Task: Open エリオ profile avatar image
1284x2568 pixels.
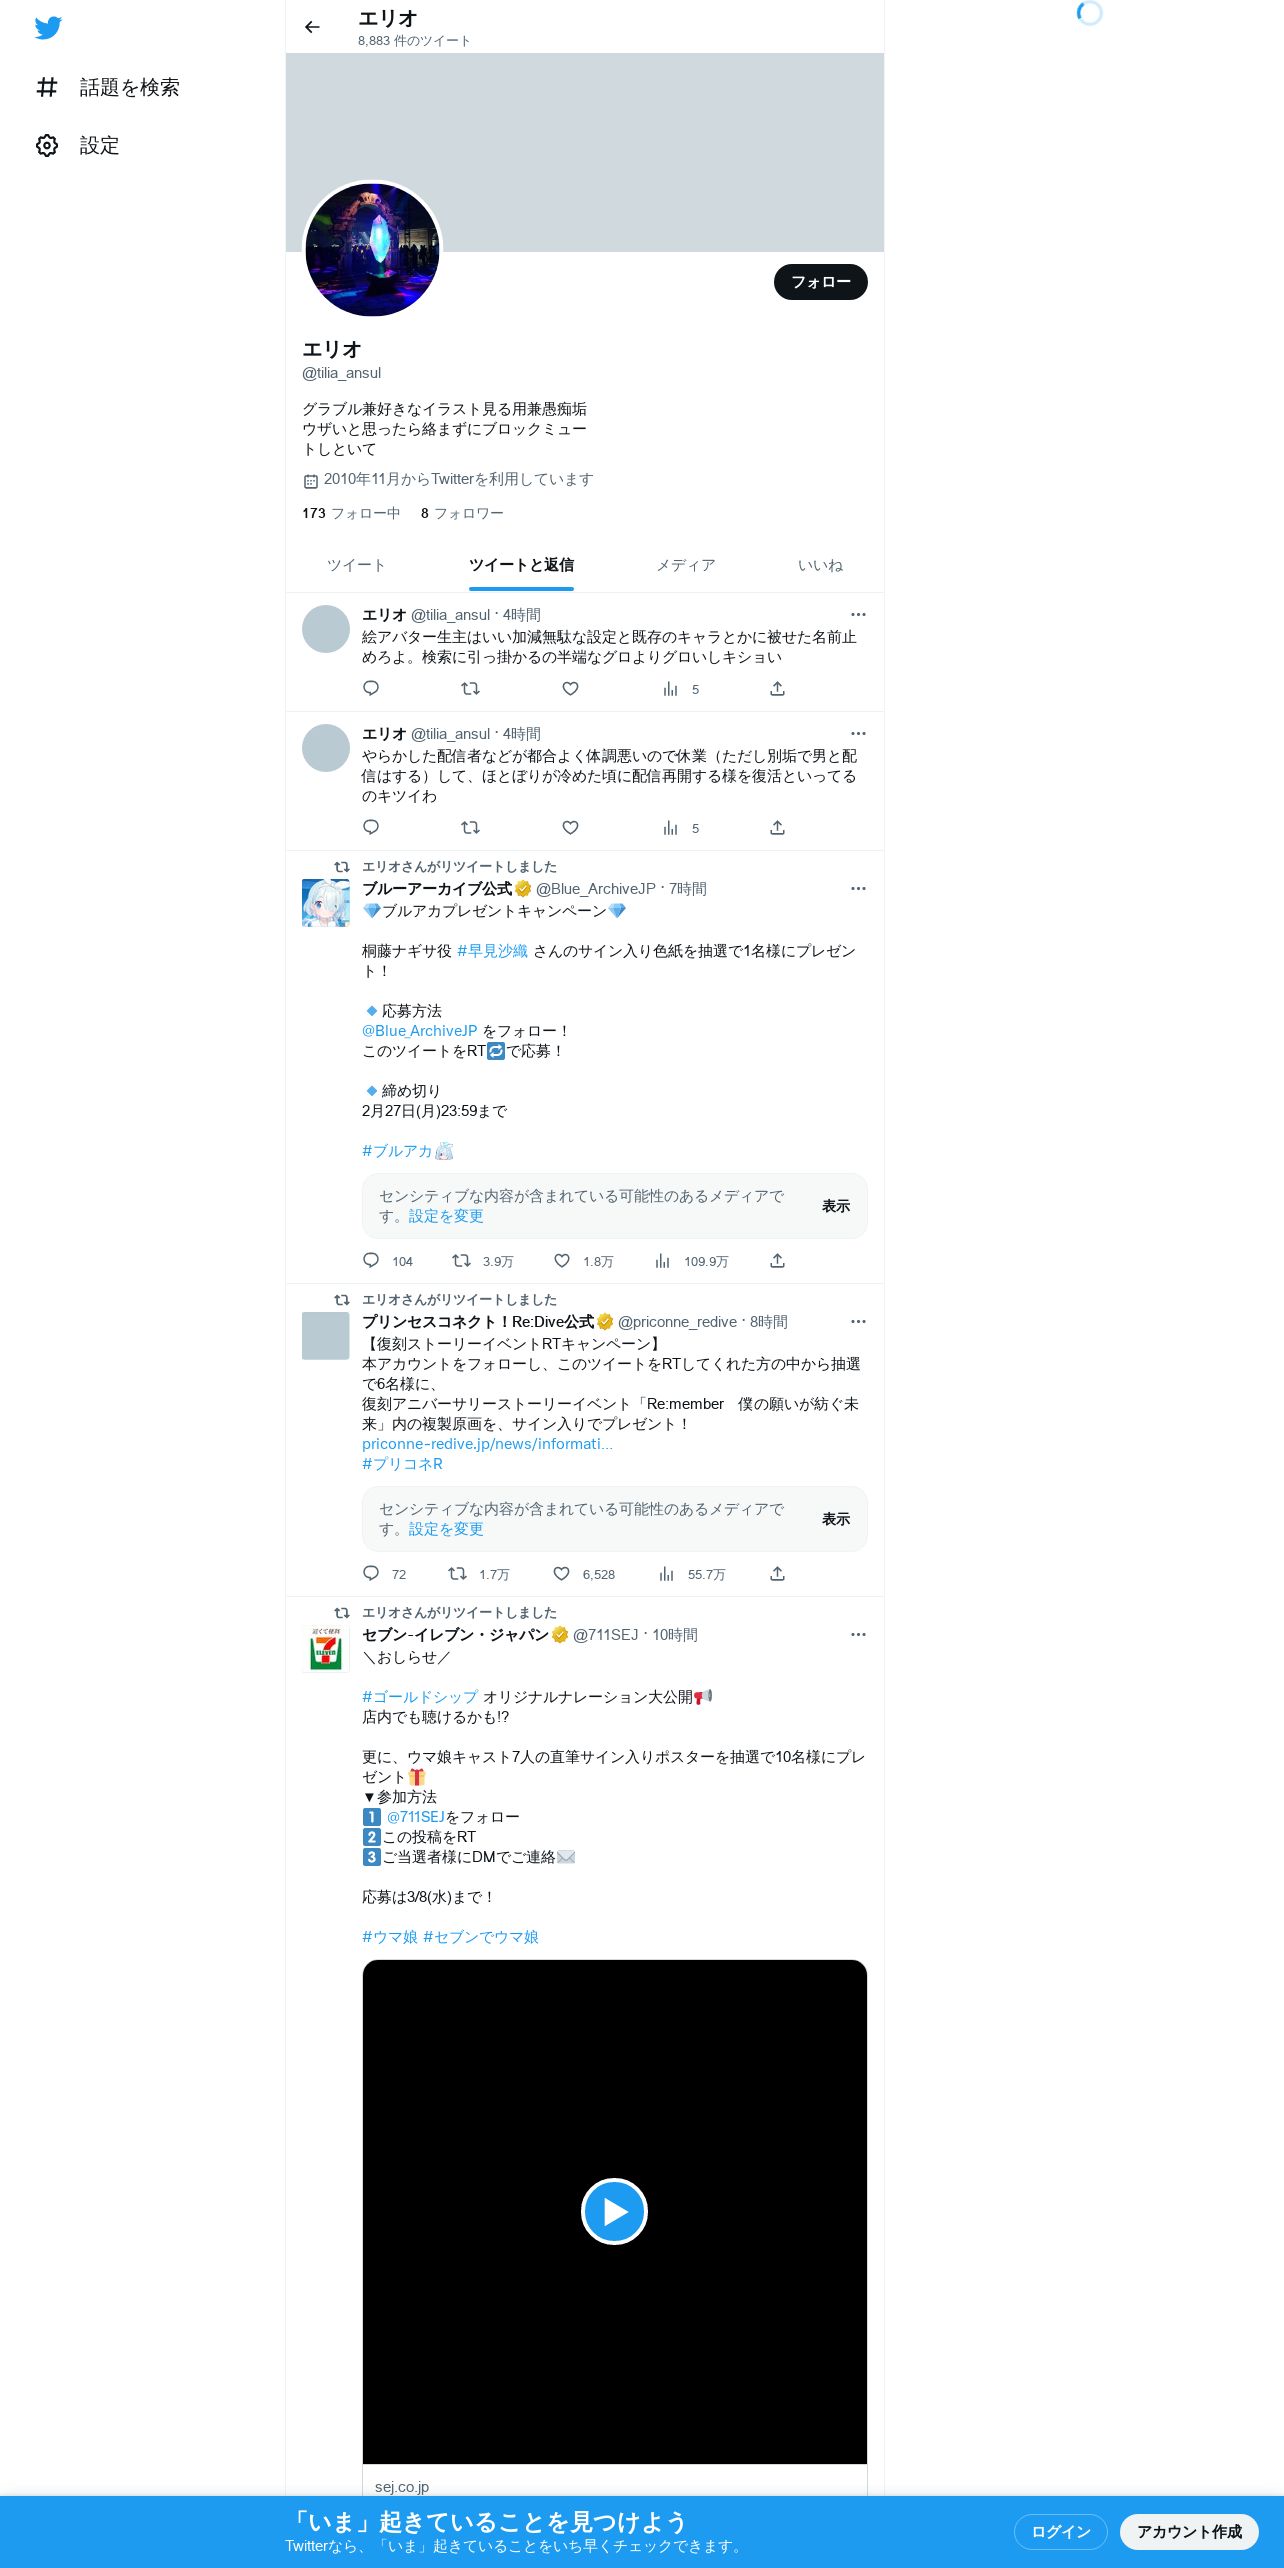Action: point(372,249)
